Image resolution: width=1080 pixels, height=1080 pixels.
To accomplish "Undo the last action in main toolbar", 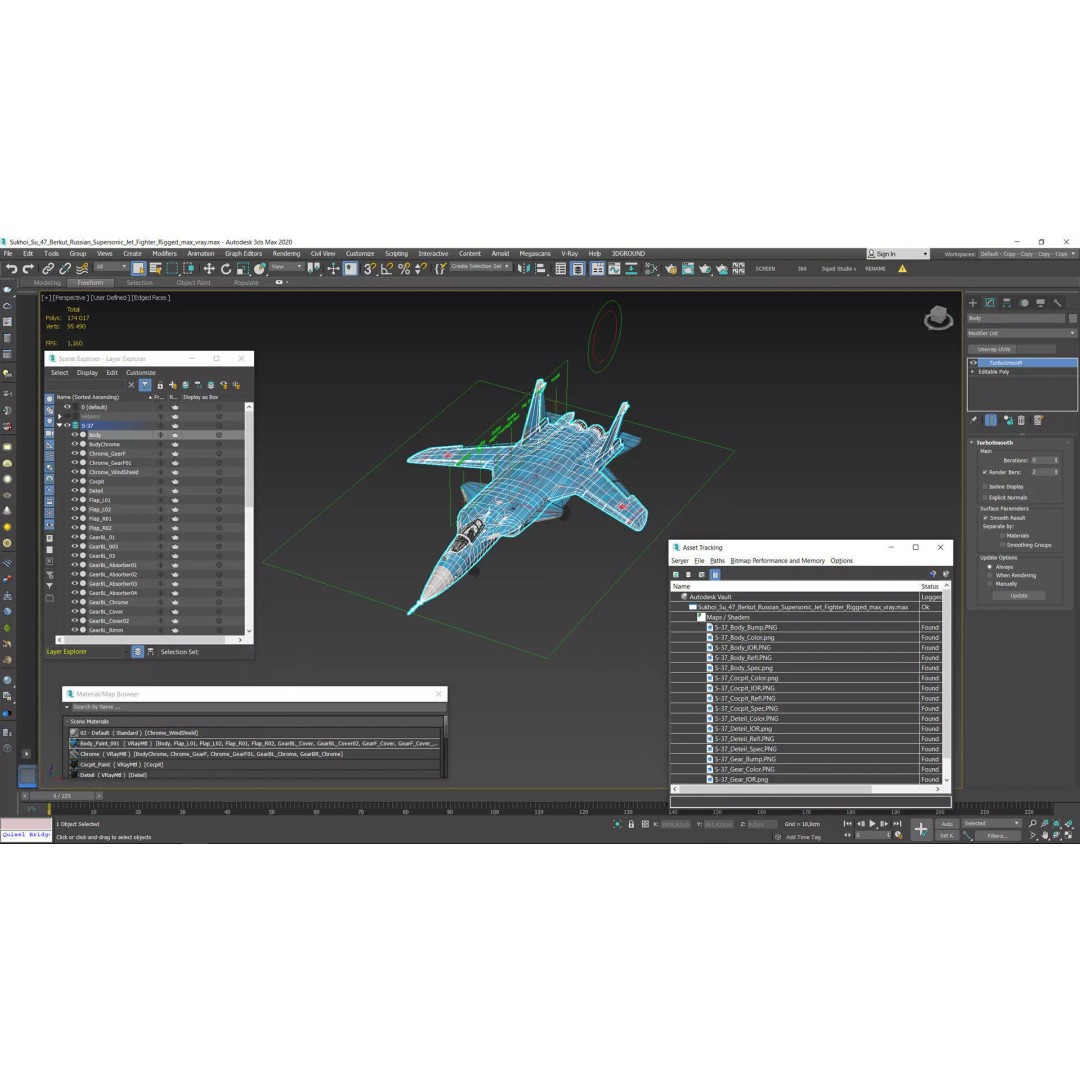I will 11,269.
